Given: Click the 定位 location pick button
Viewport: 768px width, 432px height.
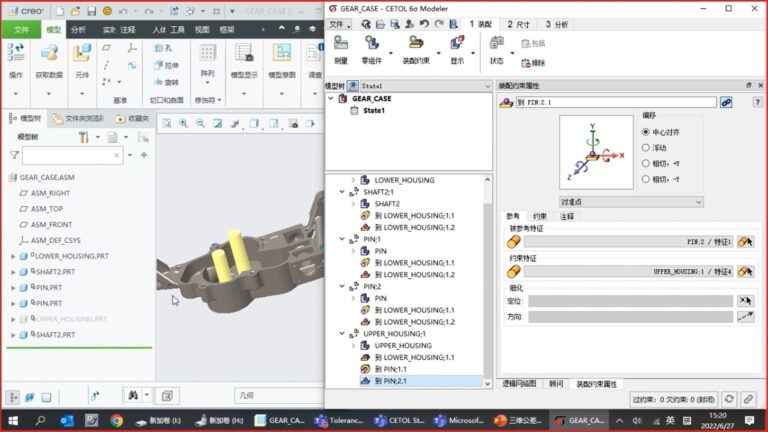Looking at the screenshot, I should (x=745, y=301).
